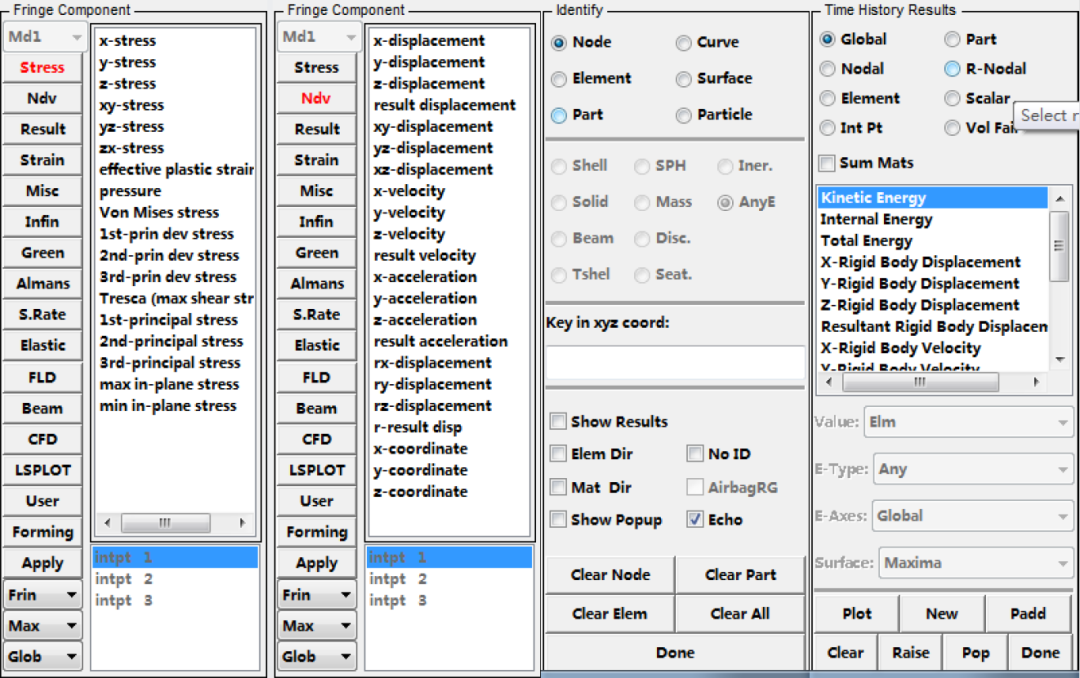Click the red highlighted Ndv button
This screenshot has width=1080, height=678.
tap(316, 99)
